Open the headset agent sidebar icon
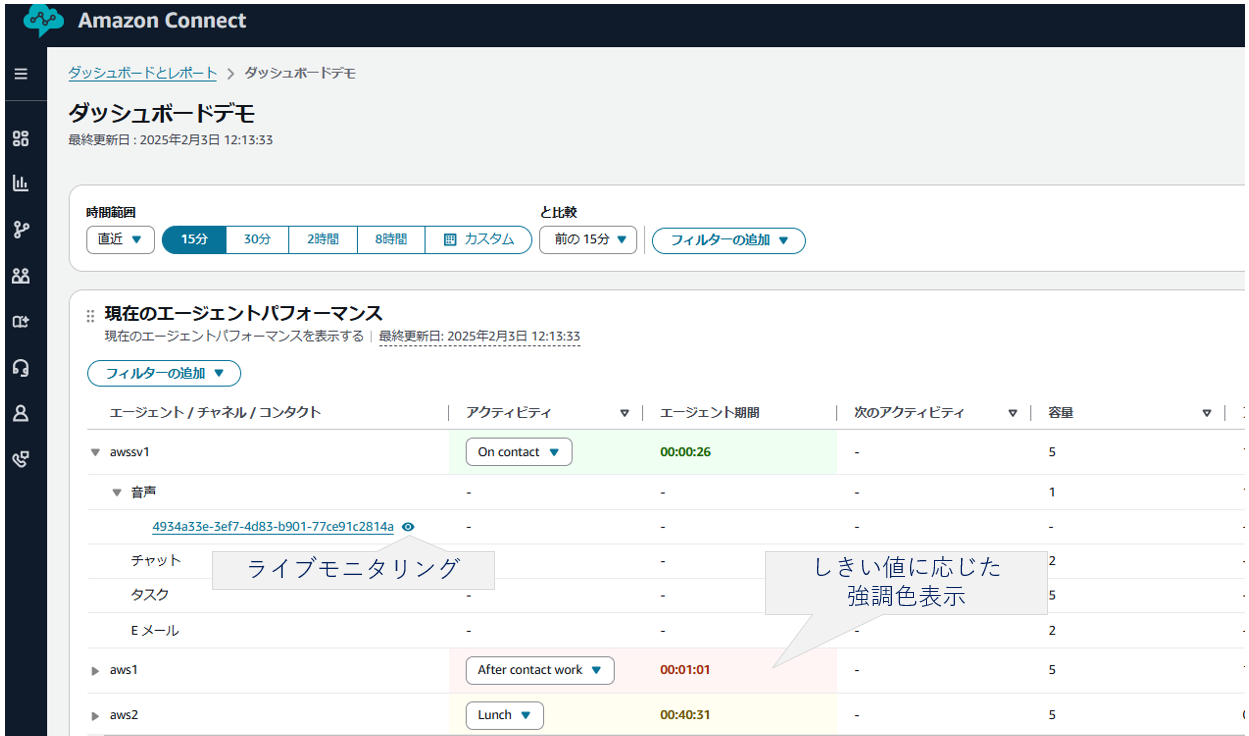Viewport: 1249px width, 736px height. (x=21, y=367)
